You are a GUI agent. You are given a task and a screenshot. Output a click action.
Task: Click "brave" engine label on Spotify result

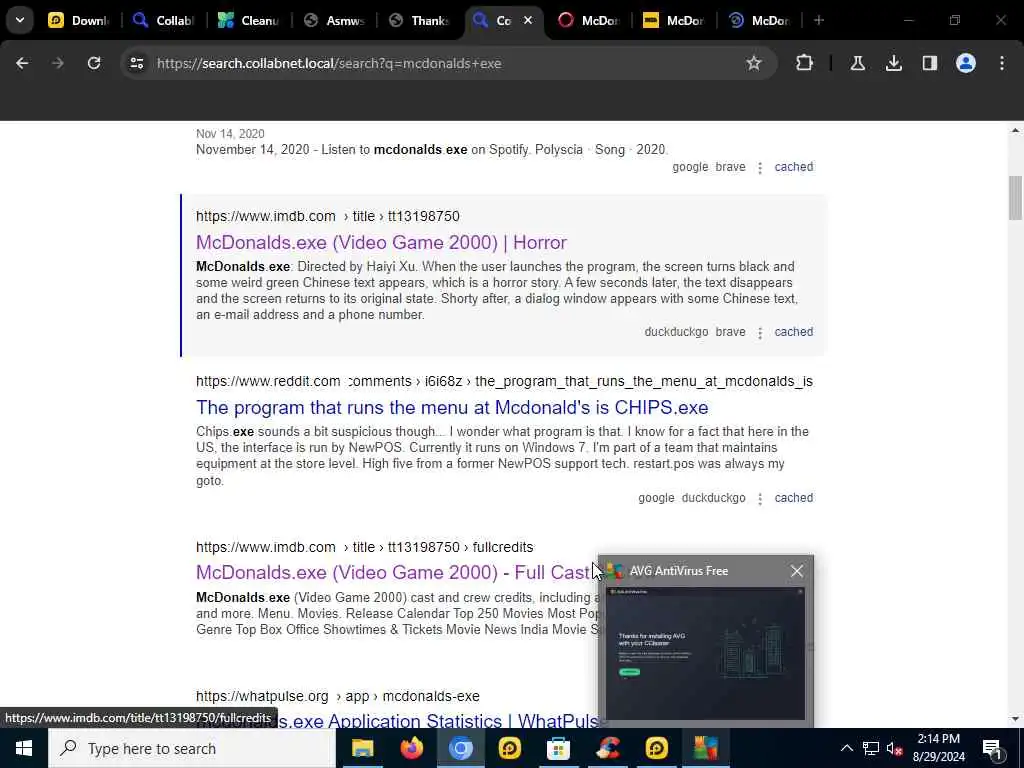click(730, 167)
